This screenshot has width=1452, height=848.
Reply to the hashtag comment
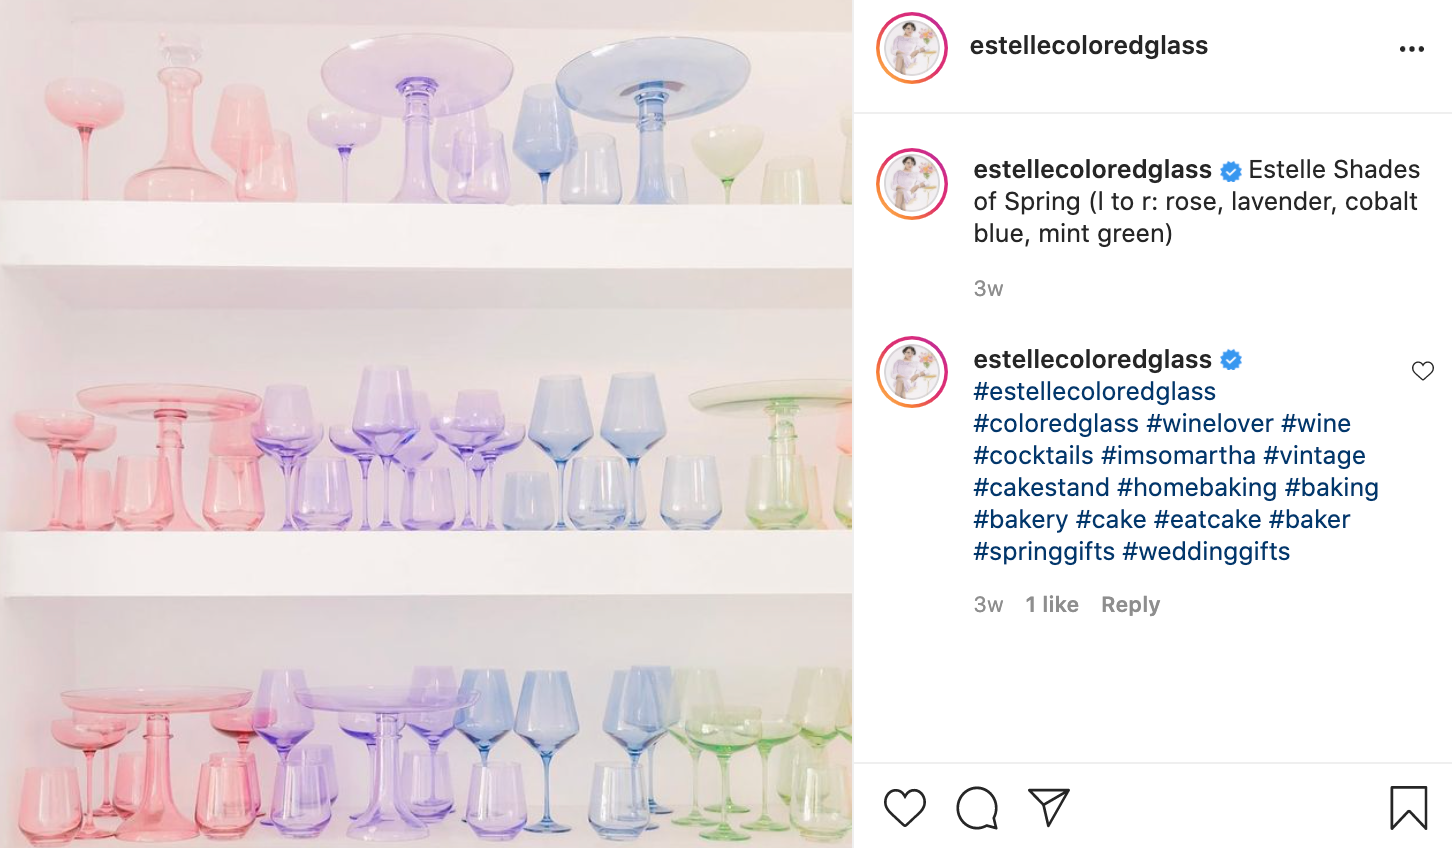click(1130, 605)
